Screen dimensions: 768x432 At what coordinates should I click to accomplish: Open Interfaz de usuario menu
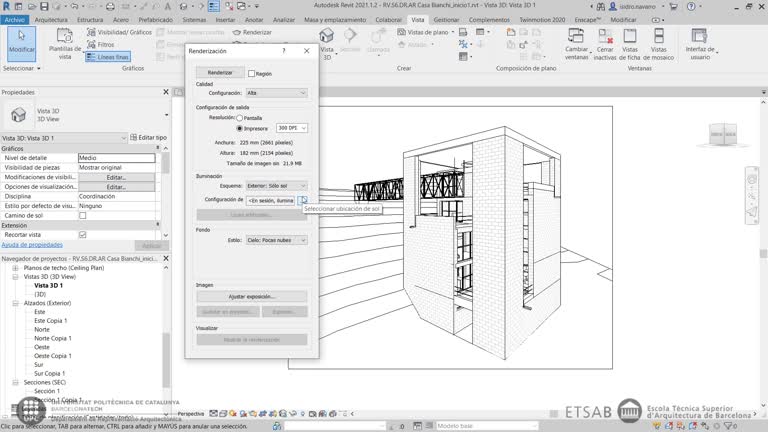[x=700, y=44]
